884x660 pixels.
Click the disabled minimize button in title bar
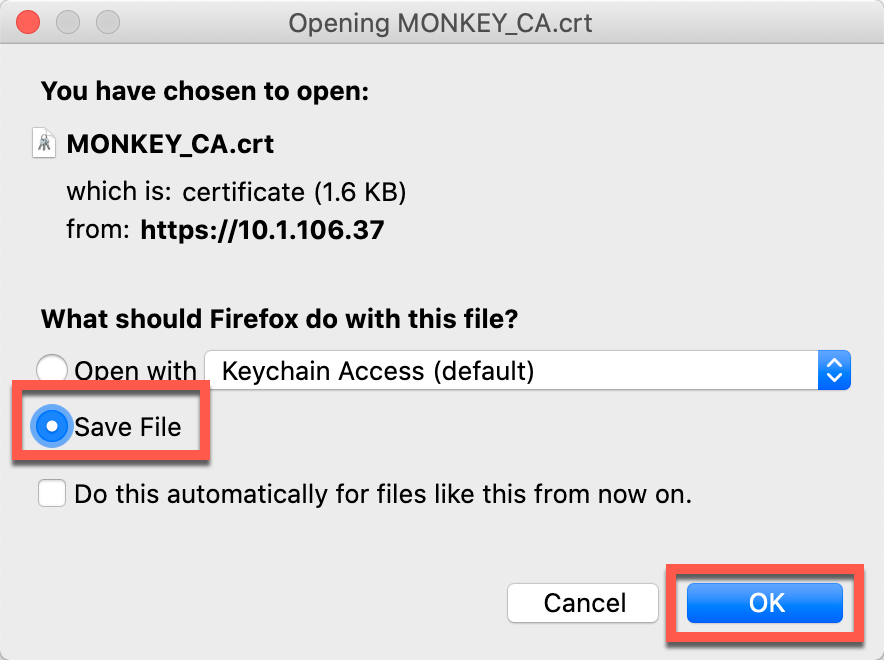(x=68, y=21)
